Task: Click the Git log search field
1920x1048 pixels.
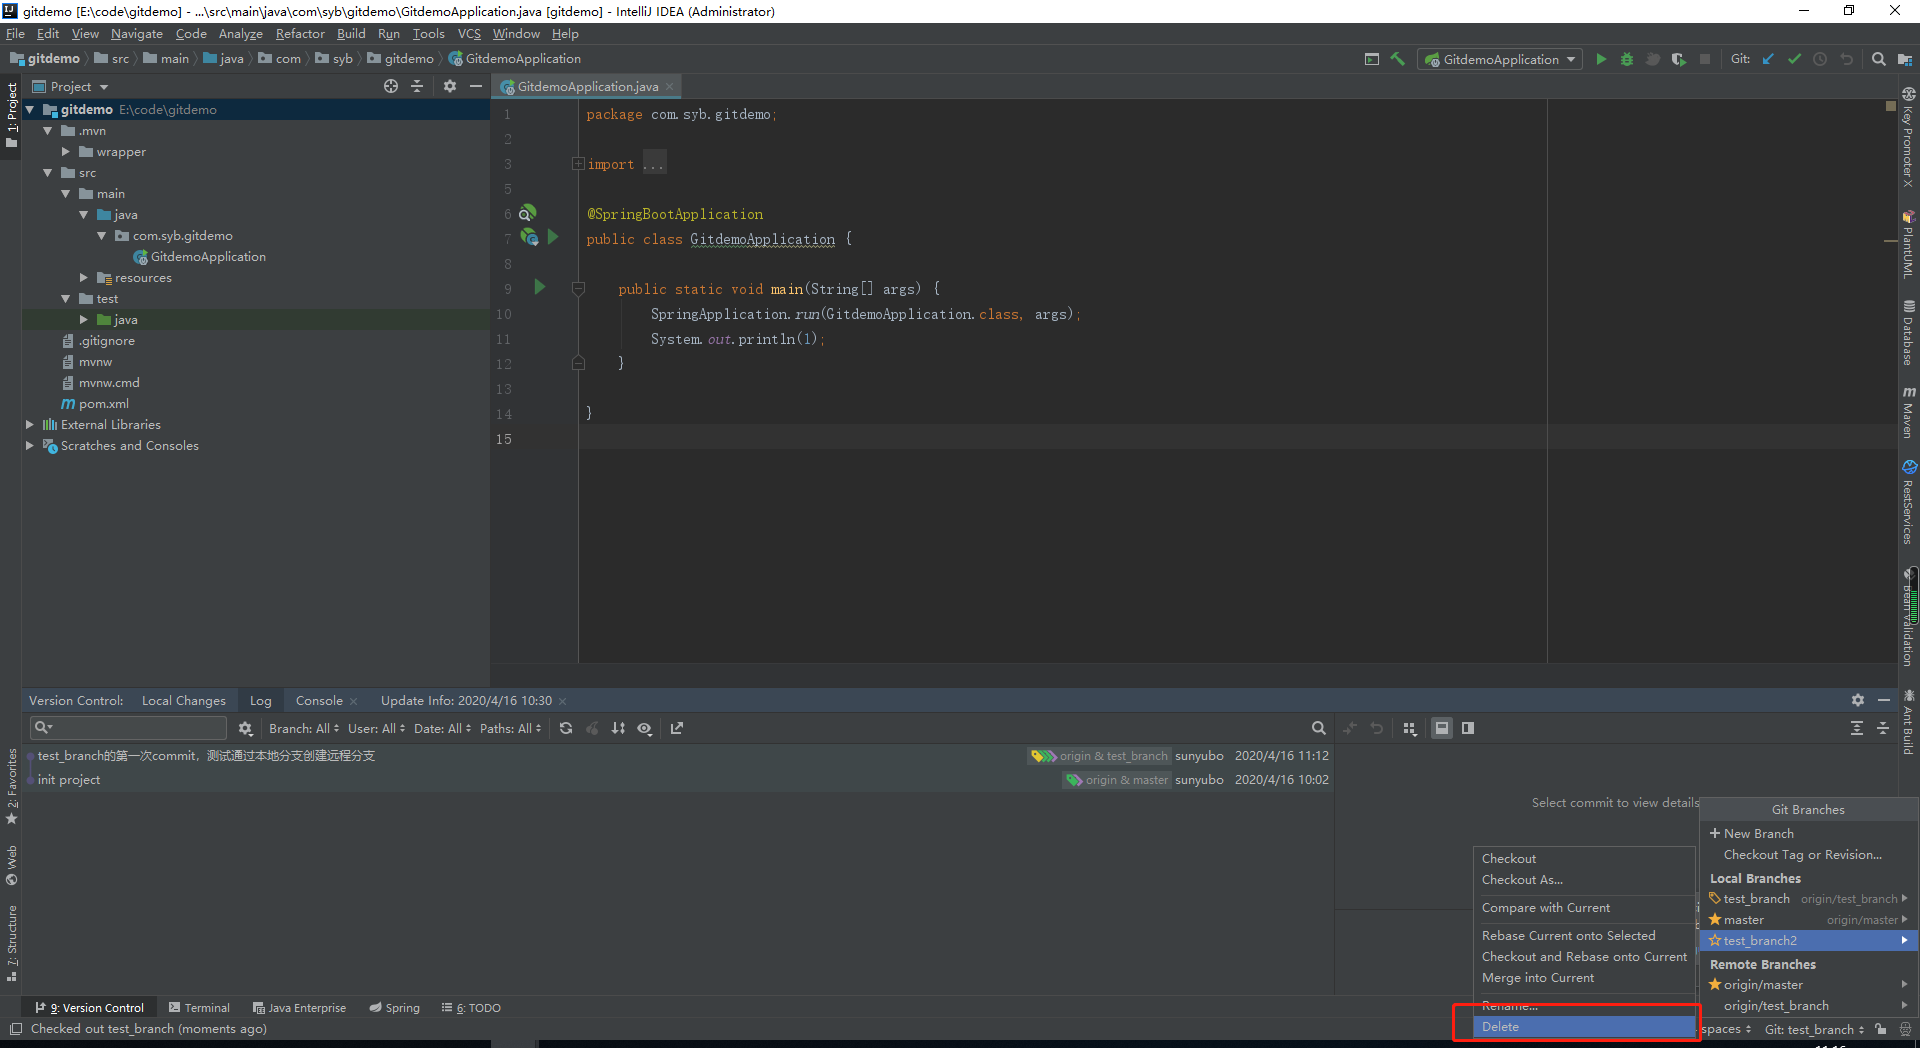Action: tap(129, 728)
